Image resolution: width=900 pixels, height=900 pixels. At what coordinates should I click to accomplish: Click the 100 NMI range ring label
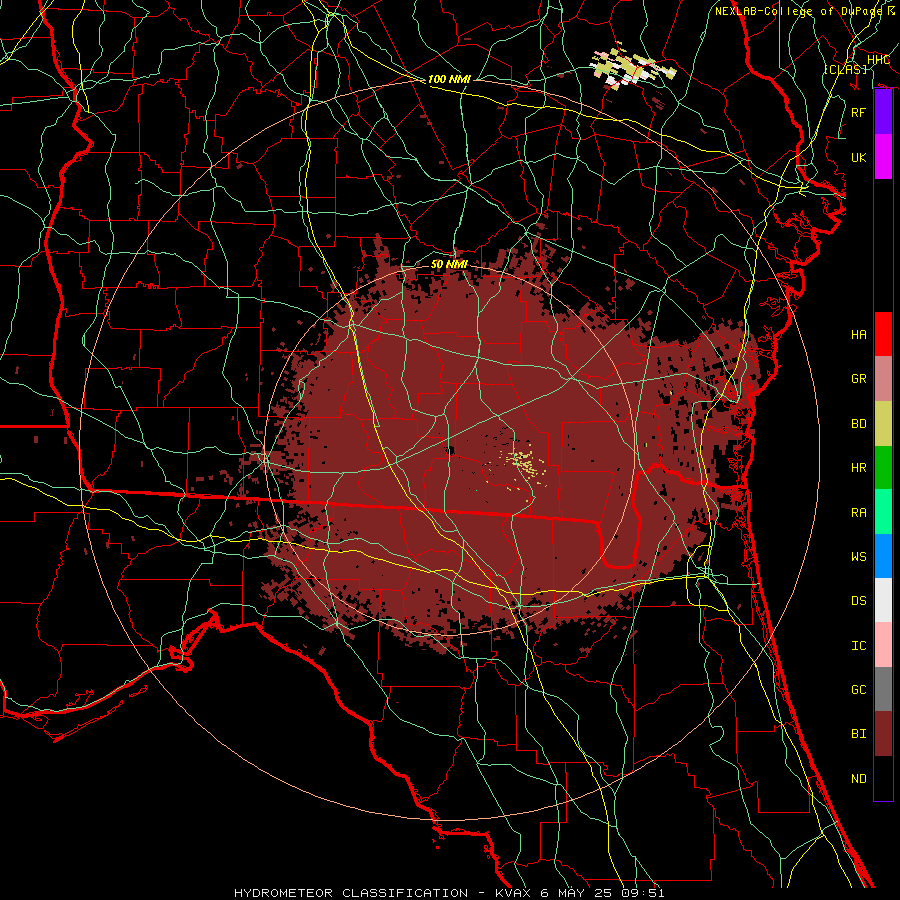coord(449,79)
